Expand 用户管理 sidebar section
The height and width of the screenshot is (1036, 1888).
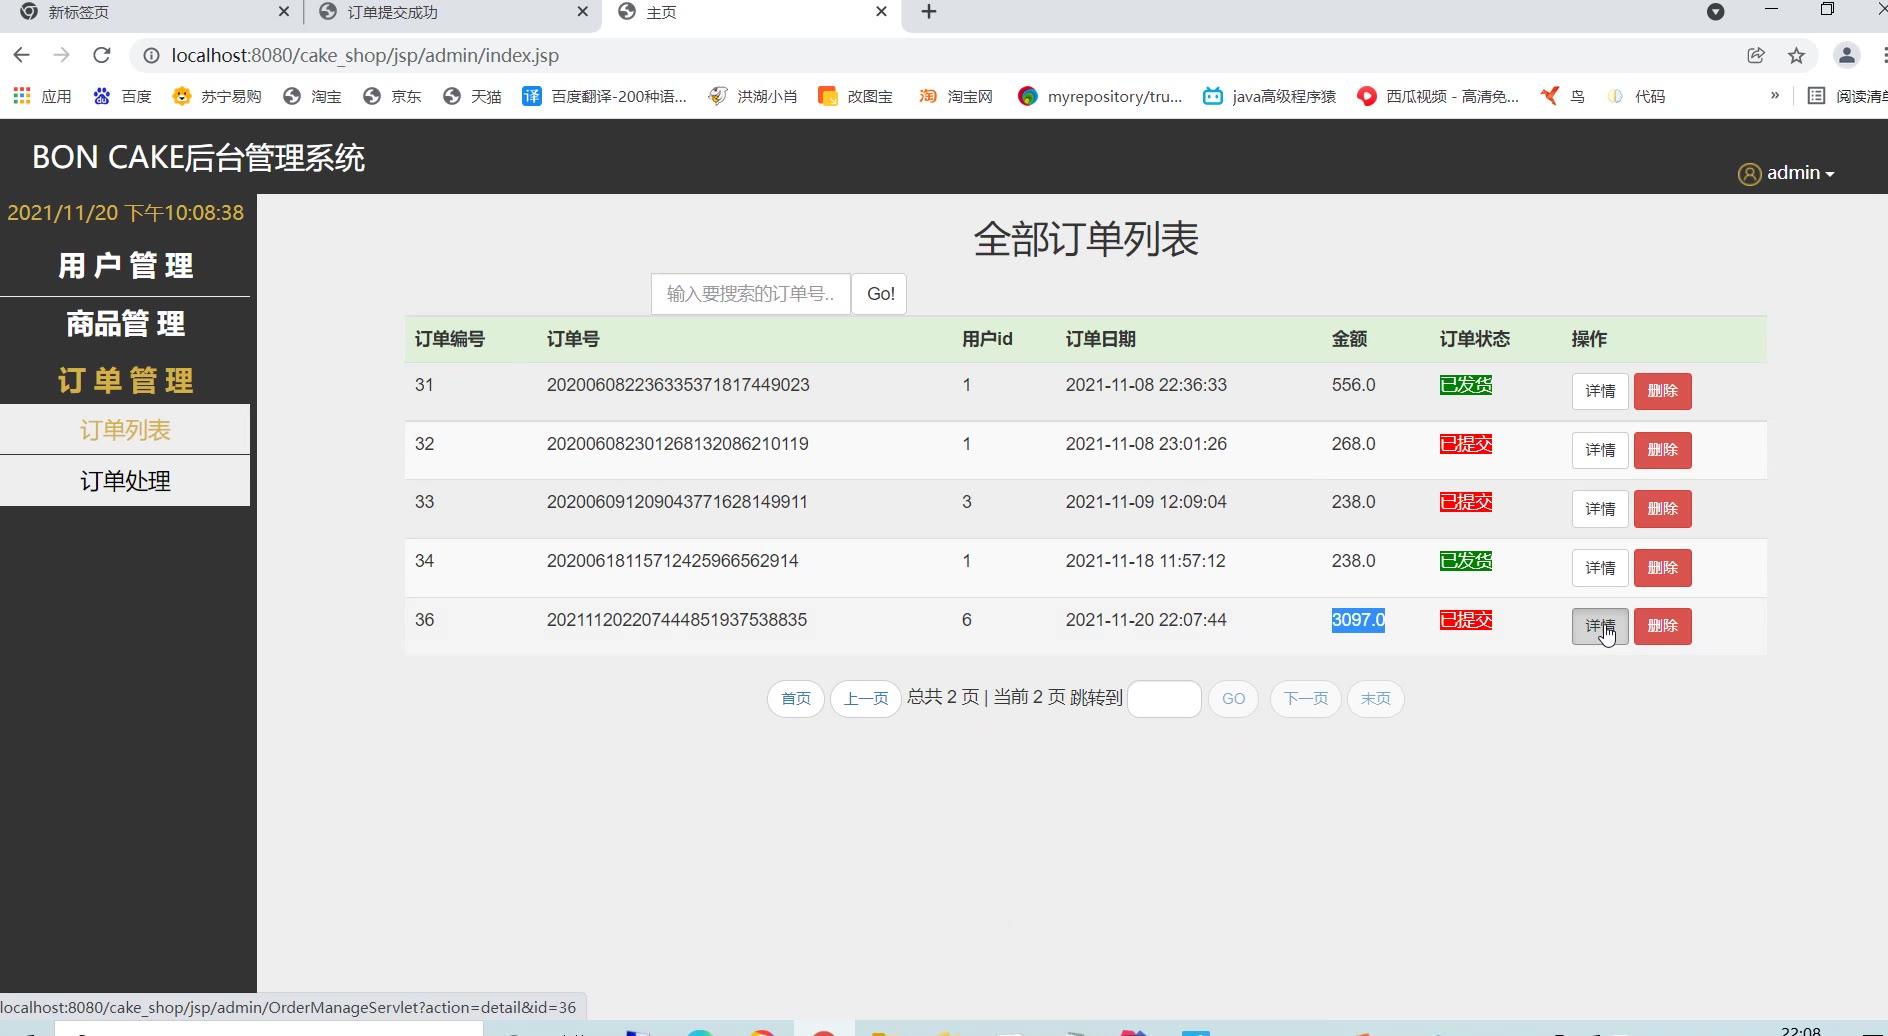pos(125,266)
